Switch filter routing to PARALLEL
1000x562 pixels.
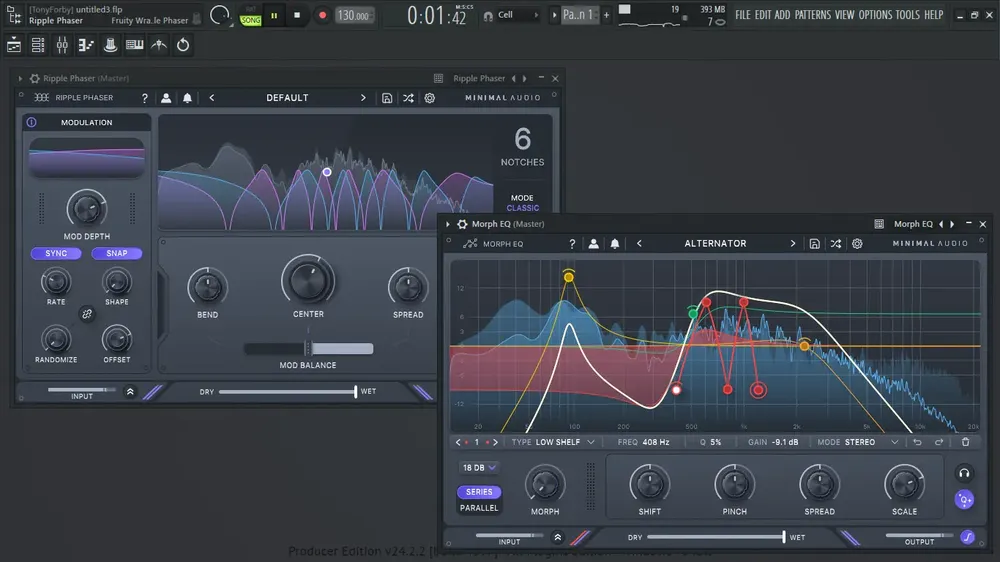coord(479,508)
